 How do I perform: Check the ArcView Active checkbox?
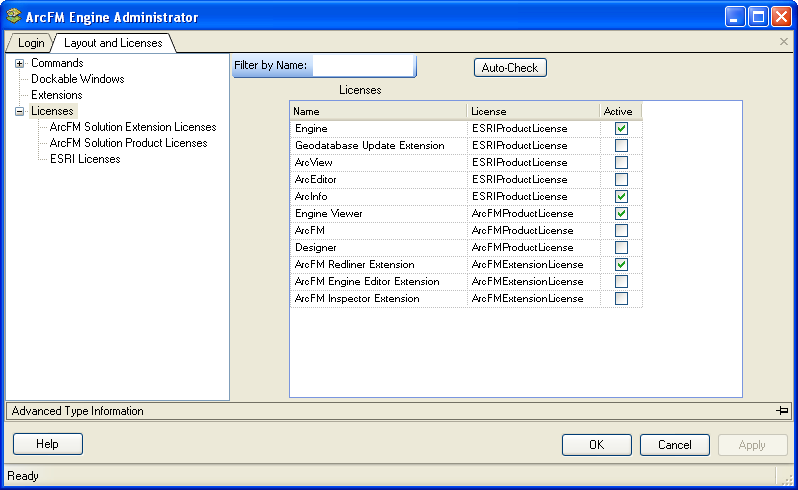pos(621,162)
